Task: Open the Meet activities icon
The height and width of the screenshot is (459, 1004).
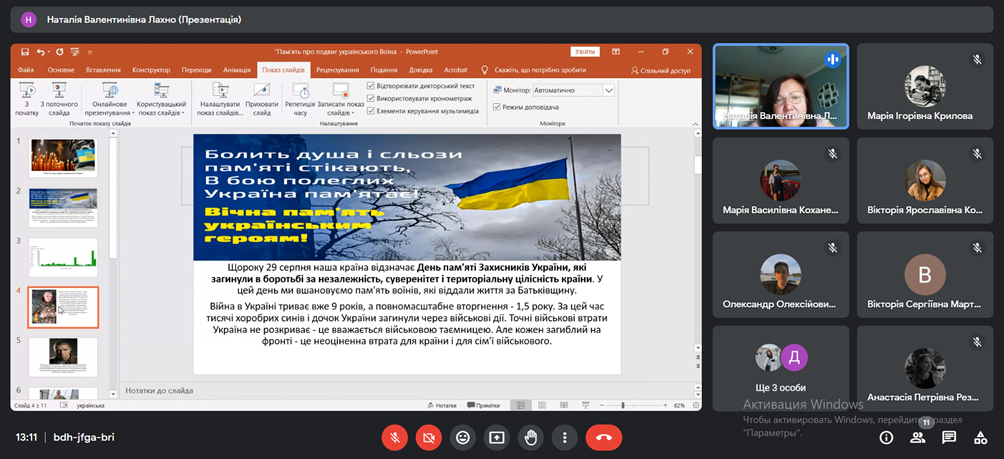Action: (980, 437)
